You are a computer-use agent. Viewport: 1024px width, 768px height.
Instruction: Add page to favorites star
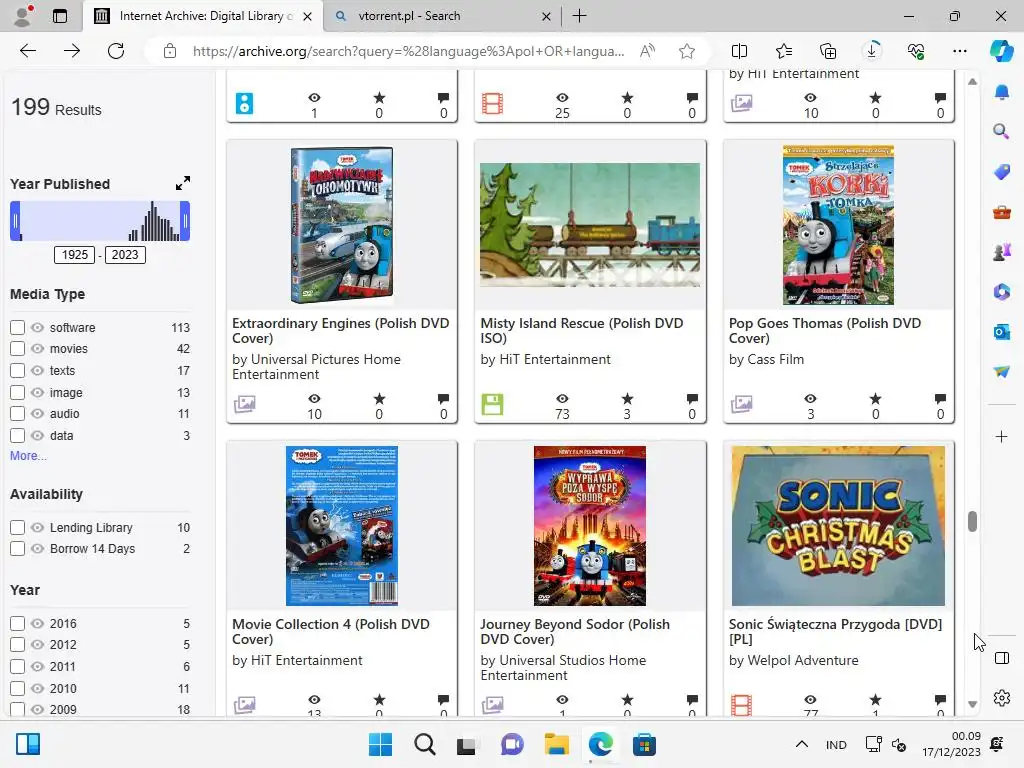tap(686, 51)
